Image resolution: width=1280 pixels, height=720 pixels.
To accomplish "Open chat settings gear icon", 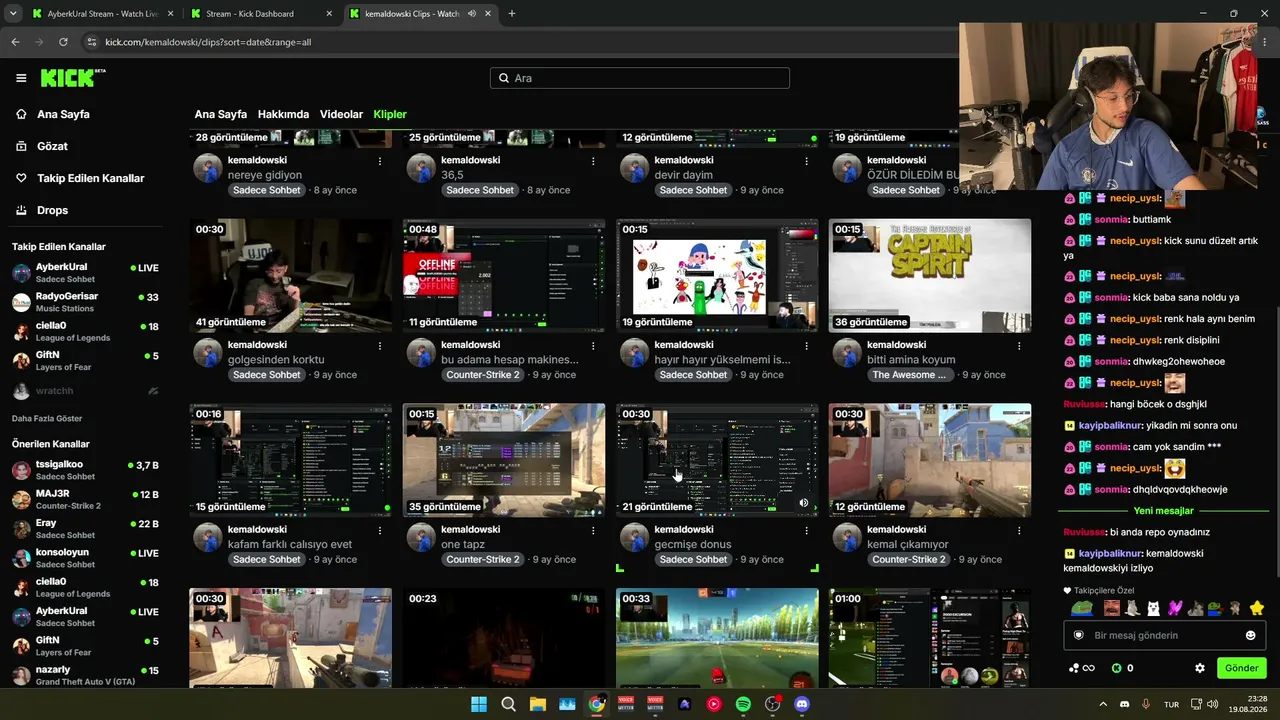I will (1200, 668).
